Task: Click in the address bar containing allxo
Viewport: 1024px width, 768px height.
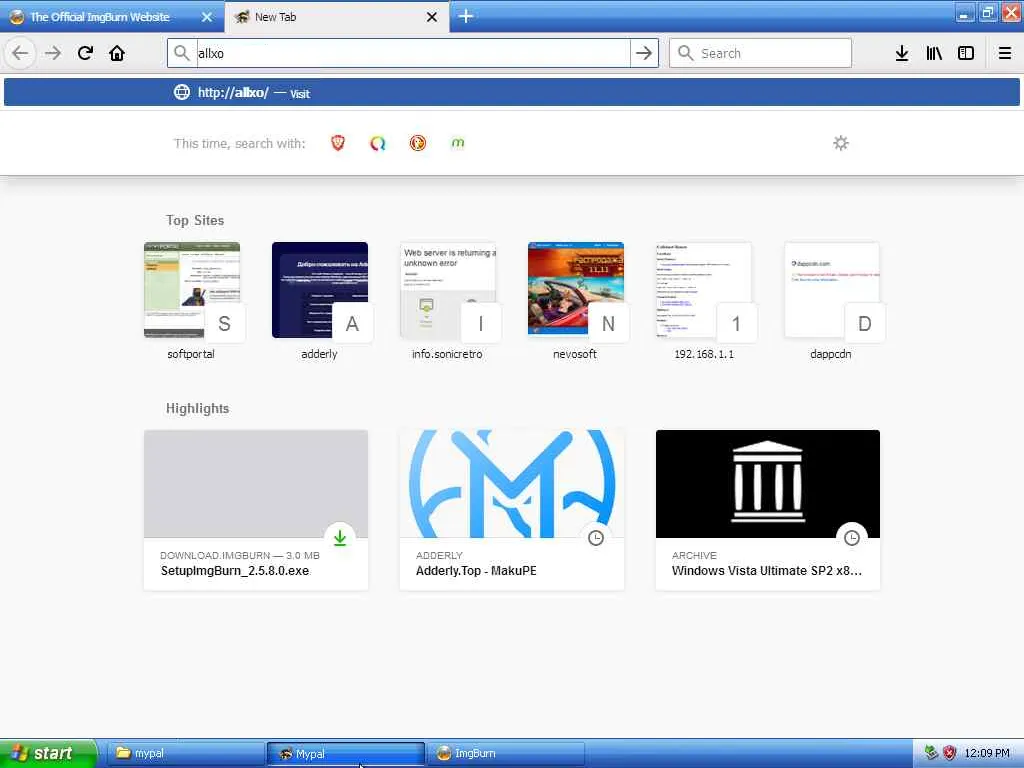Action: click(411, 53)
